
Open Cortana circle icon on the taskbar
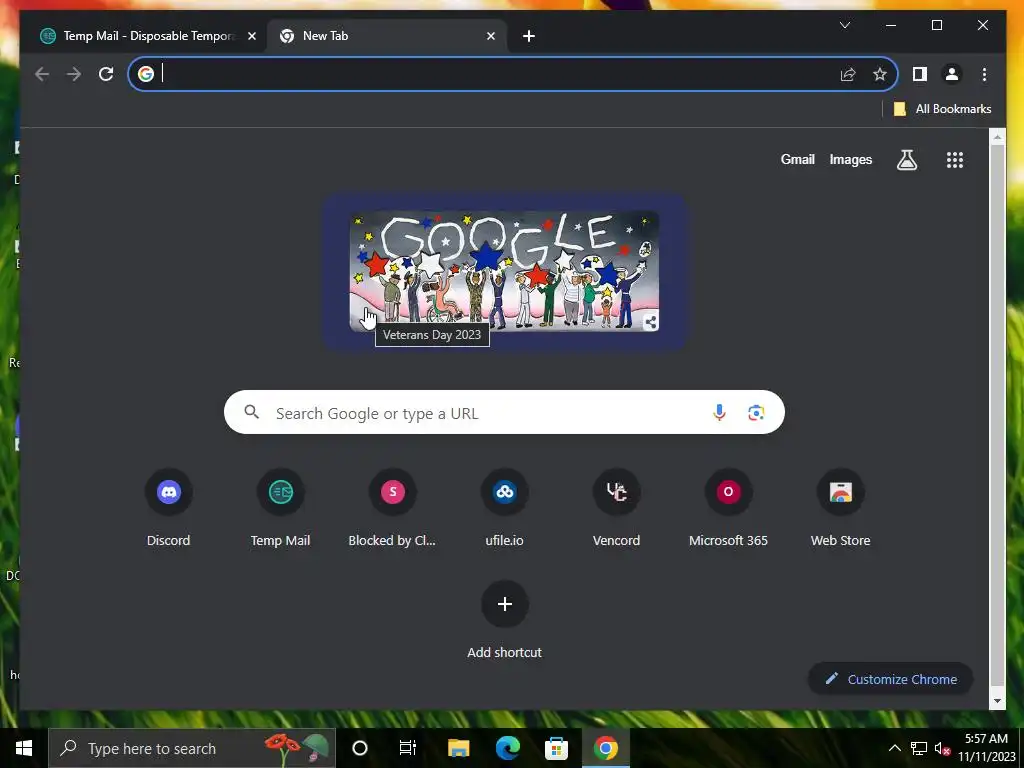coord(360,748)
